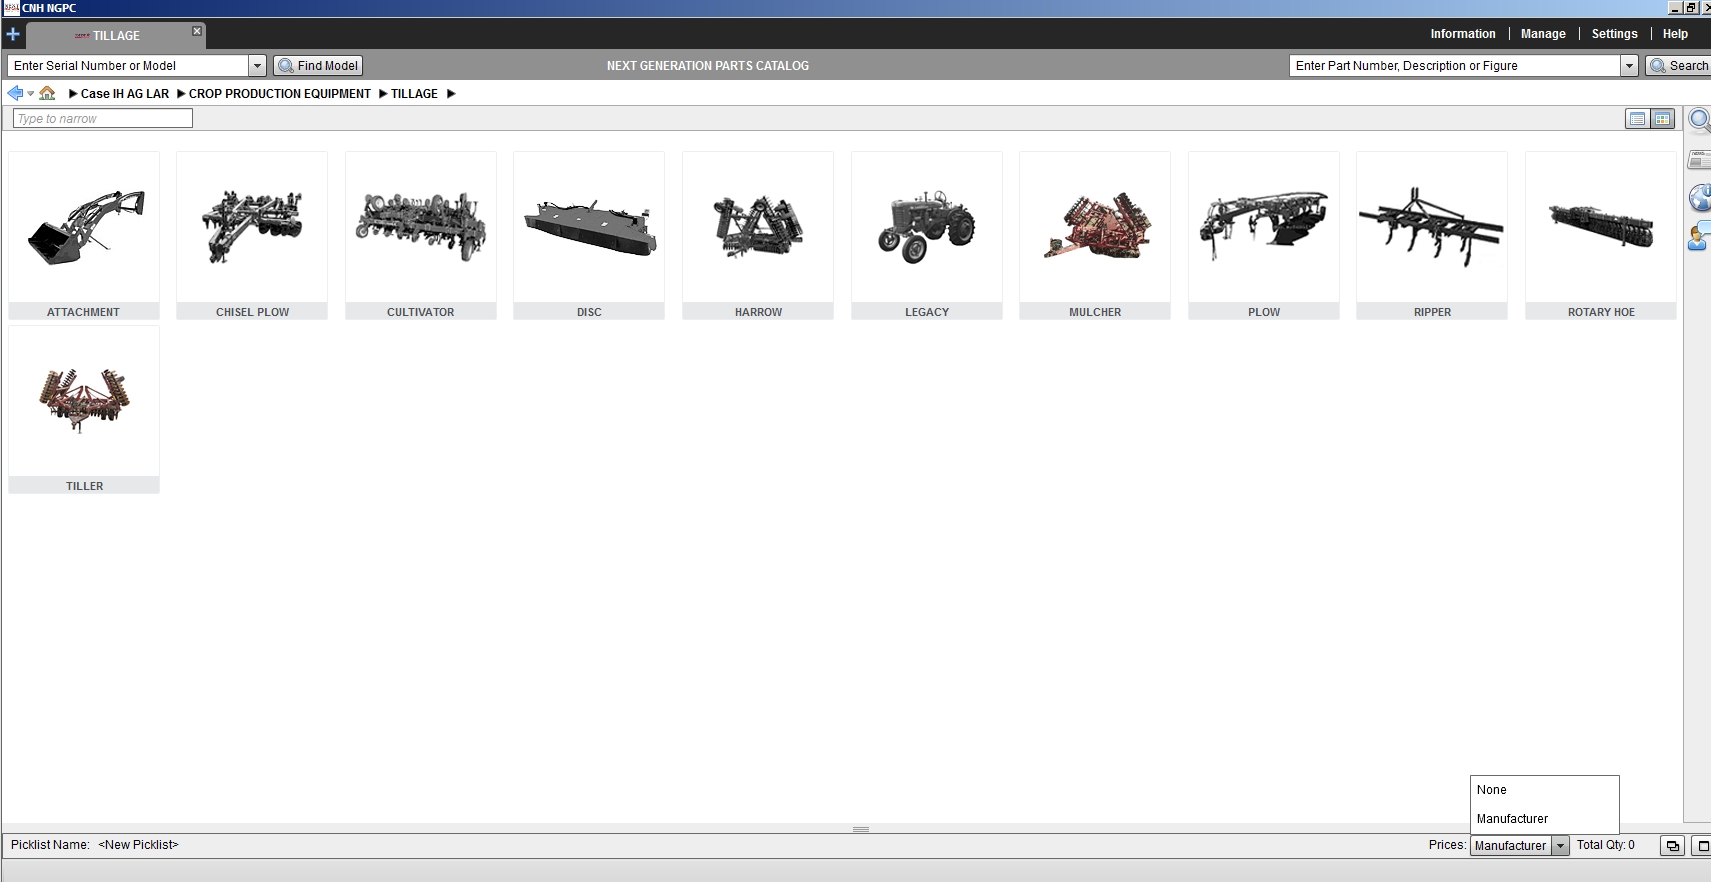Open the RIPPER category
The image size is (1711, 882).
(1432, 236)
